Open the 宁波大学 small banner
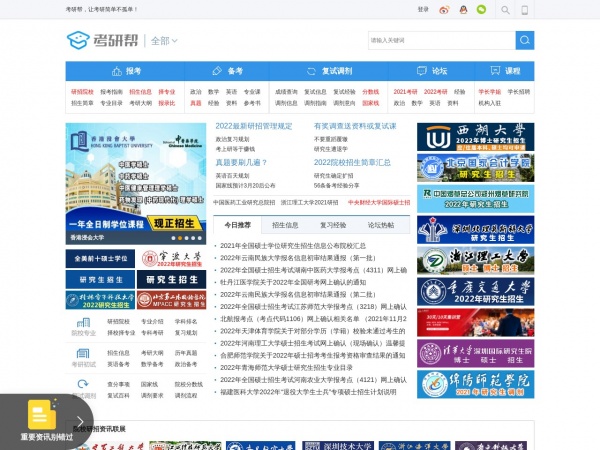Viewport: 600px width, 450px height. (x=171, y=259)
